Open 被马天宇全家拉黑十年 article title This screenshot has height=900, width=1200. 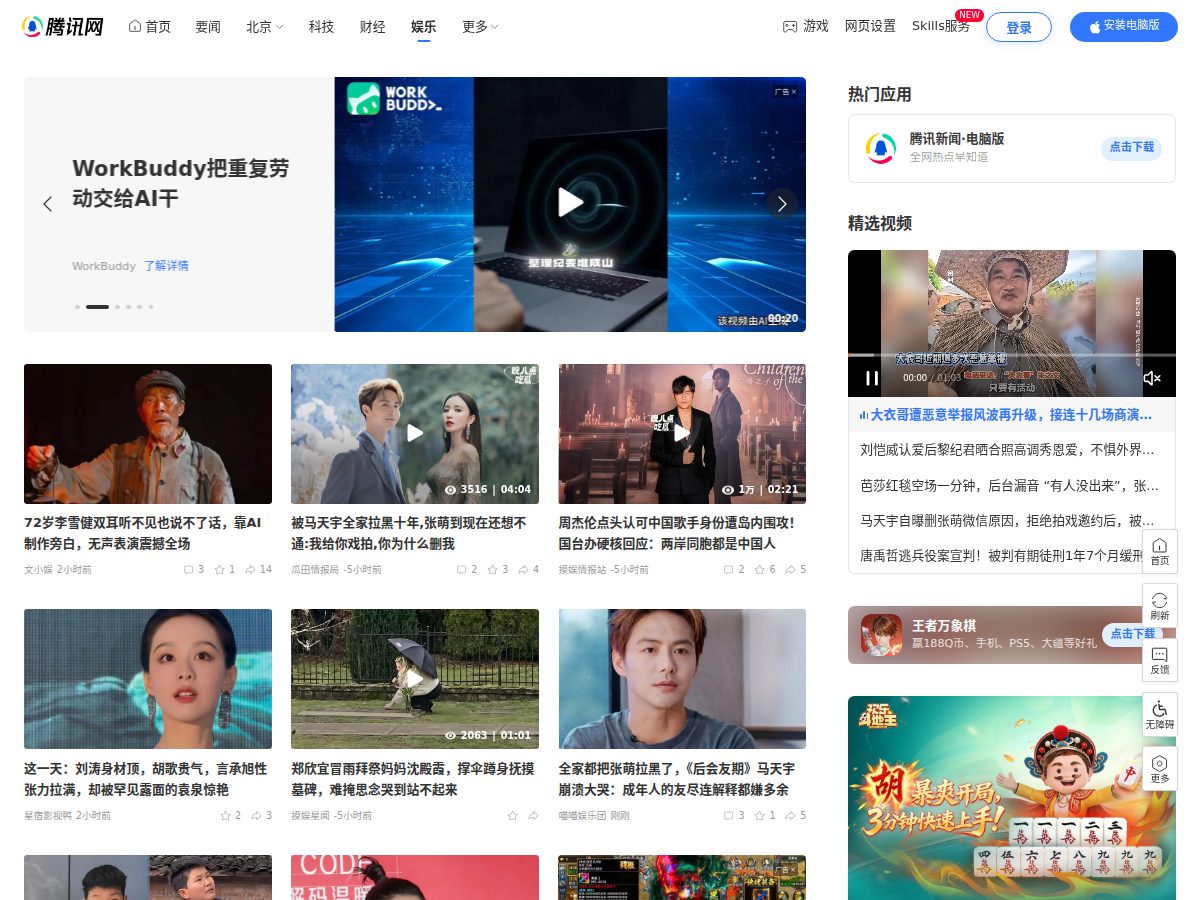[409, 533]
